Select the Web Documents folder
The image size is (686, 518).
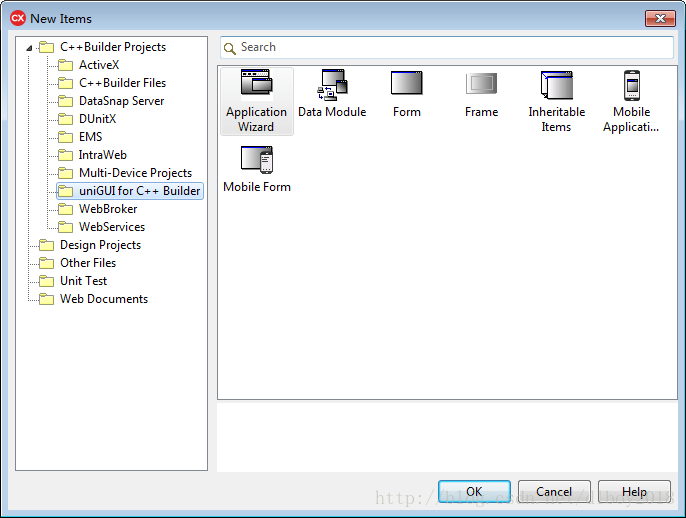tap(104, 299)
